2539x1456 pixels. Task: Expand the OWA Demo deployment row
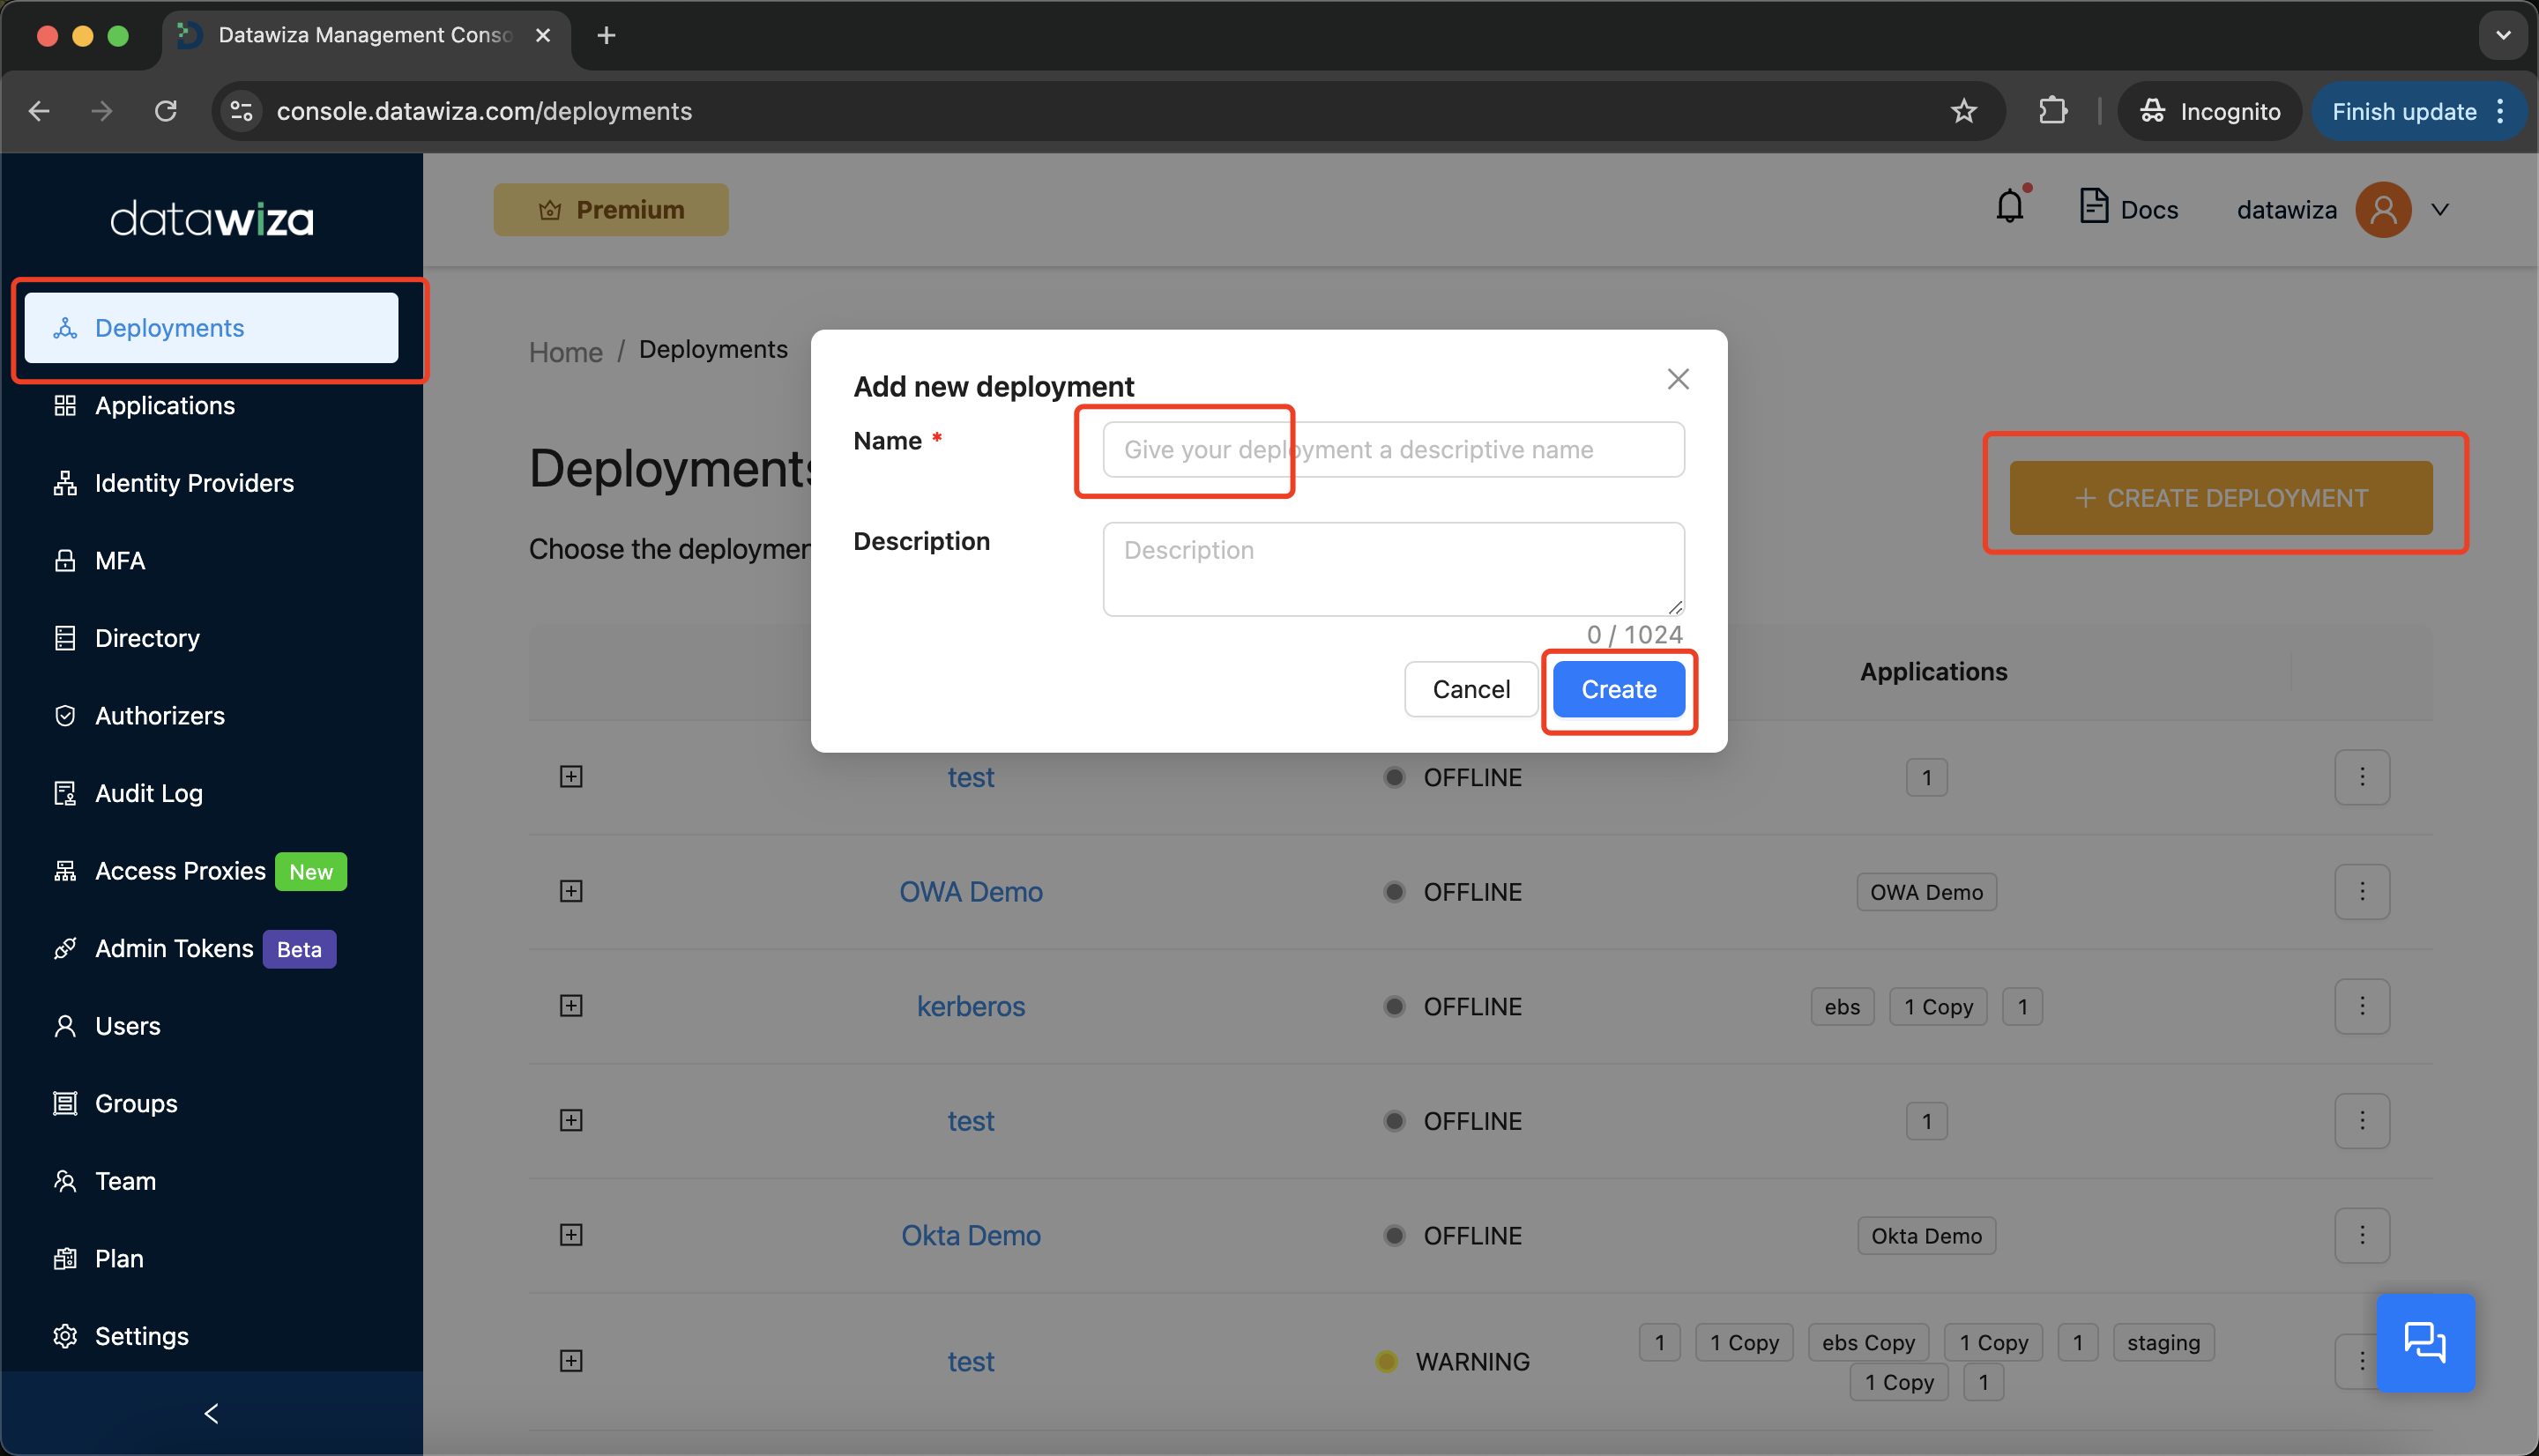(571, 891)
